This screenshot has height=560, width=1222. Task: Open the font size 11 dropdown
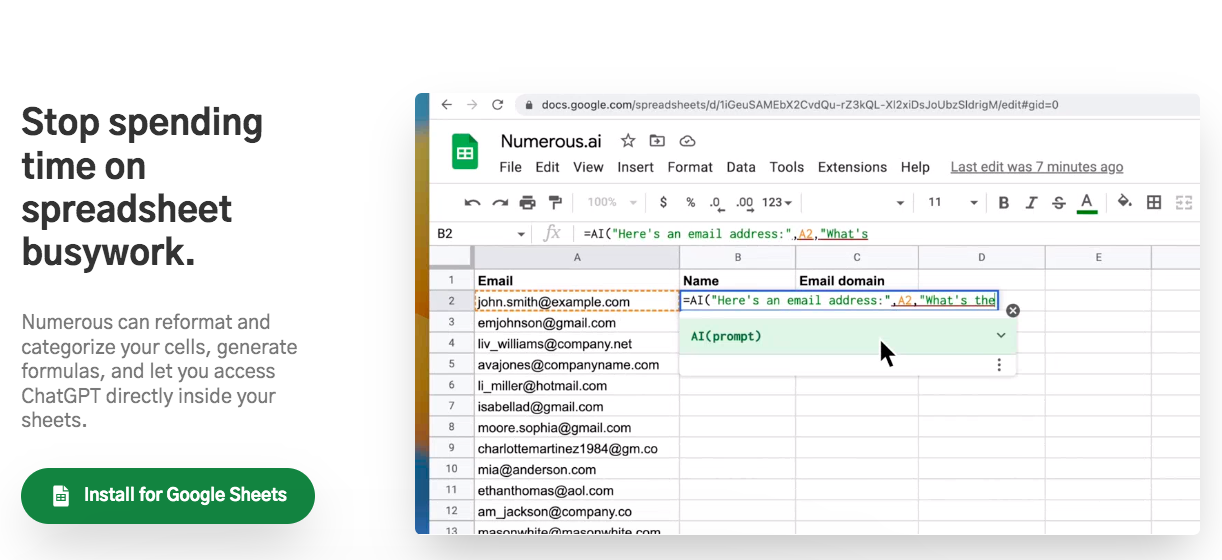[x=953, y=202]
